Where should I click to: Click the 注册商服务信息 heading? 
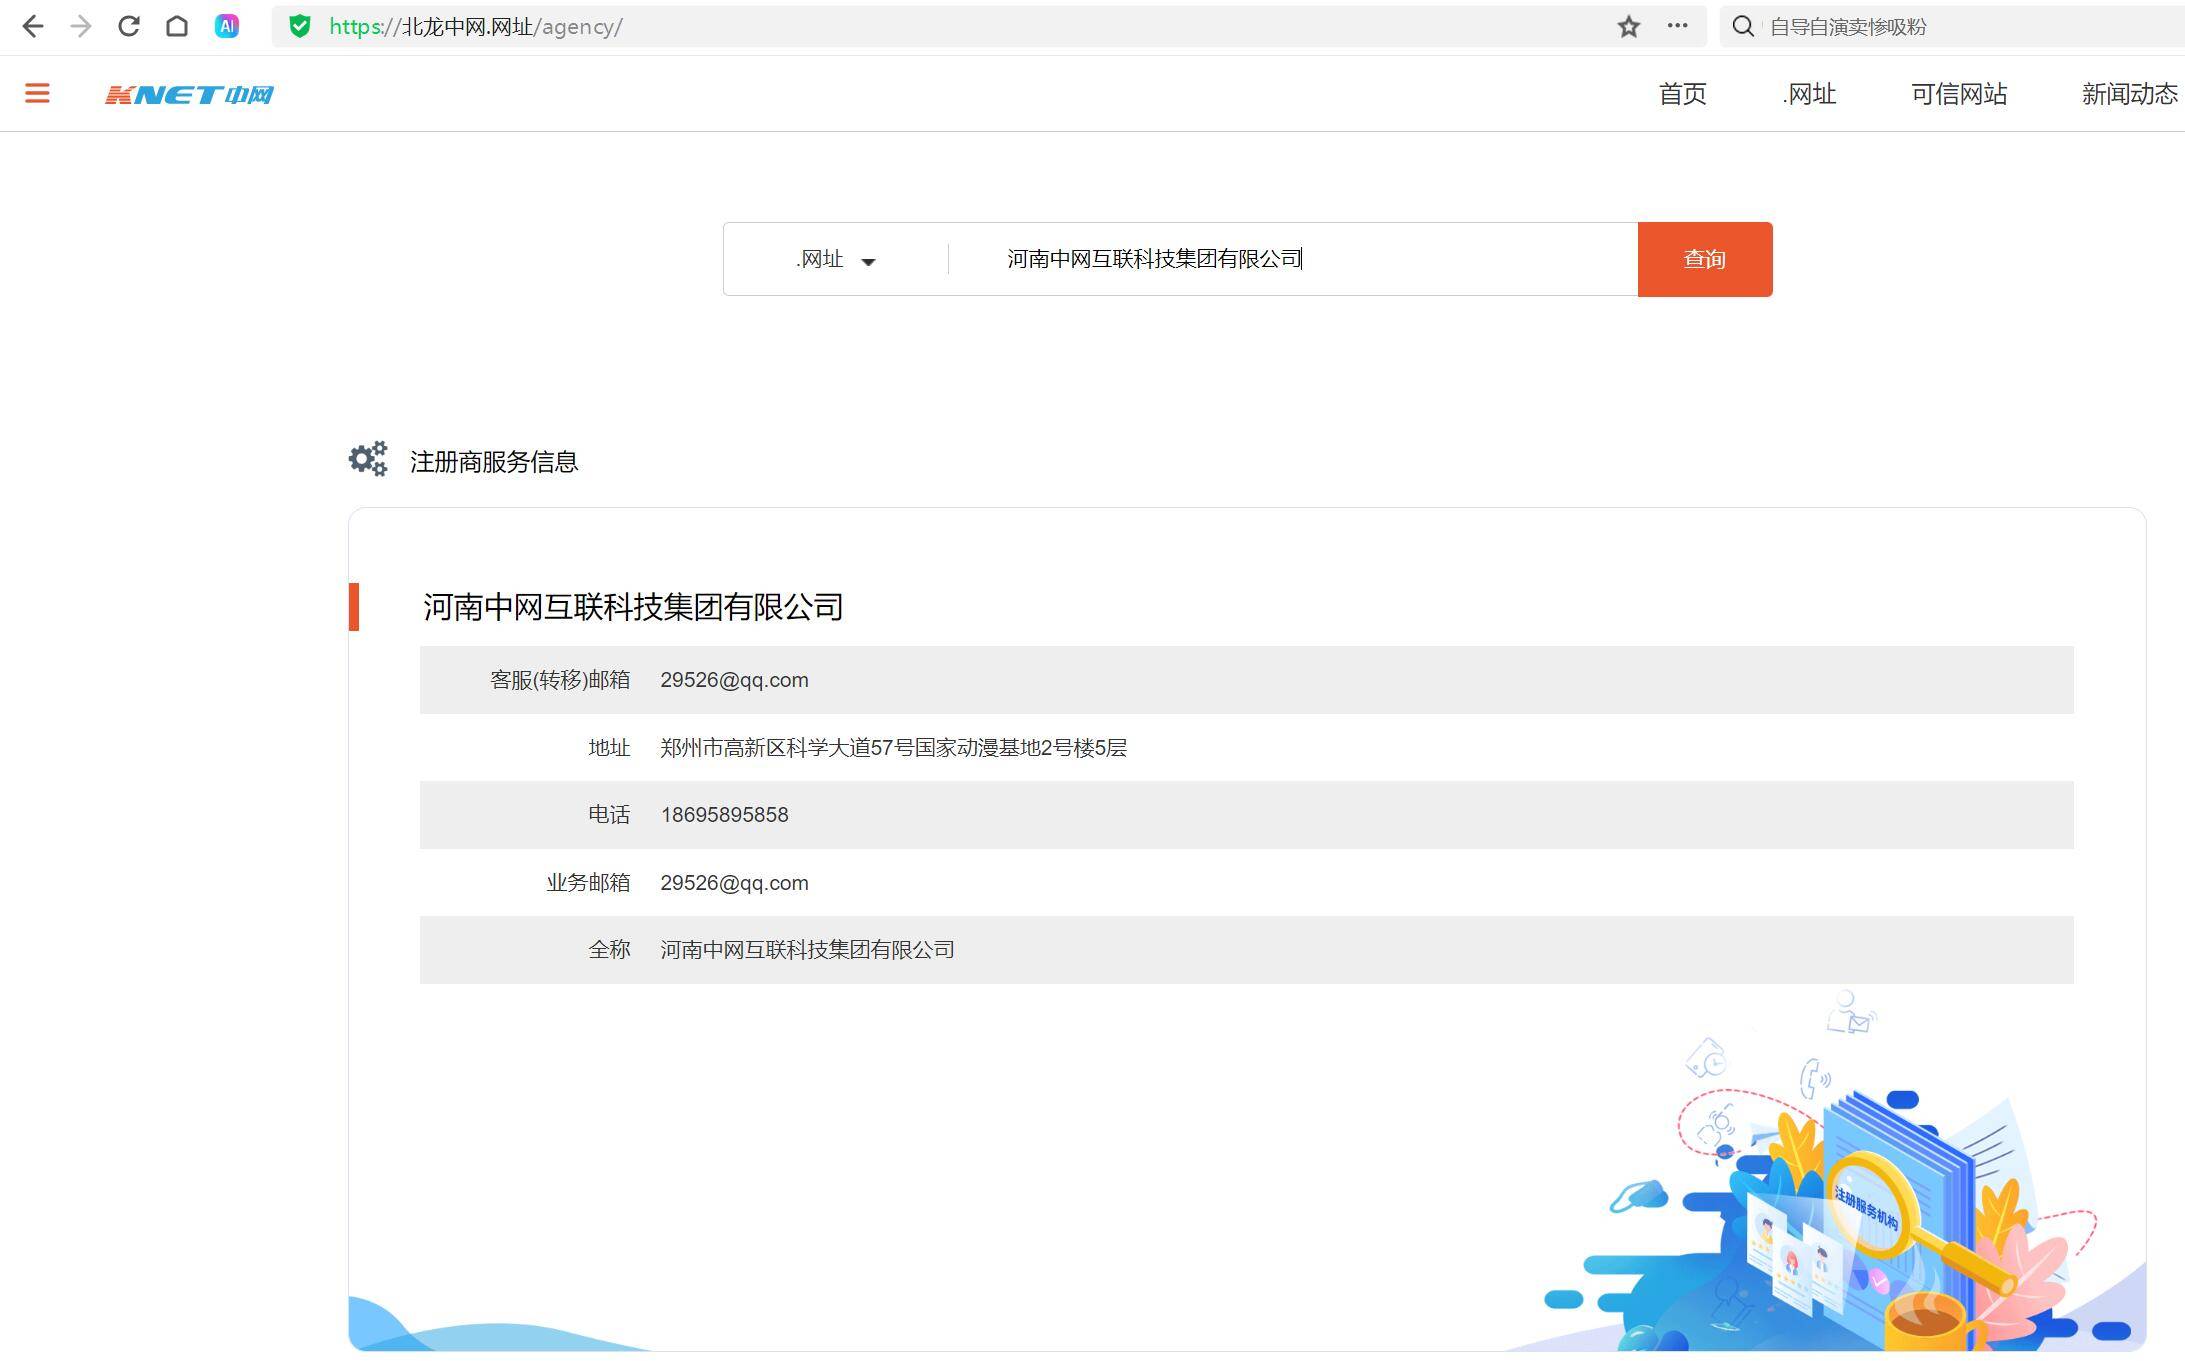tap(494, 462)
